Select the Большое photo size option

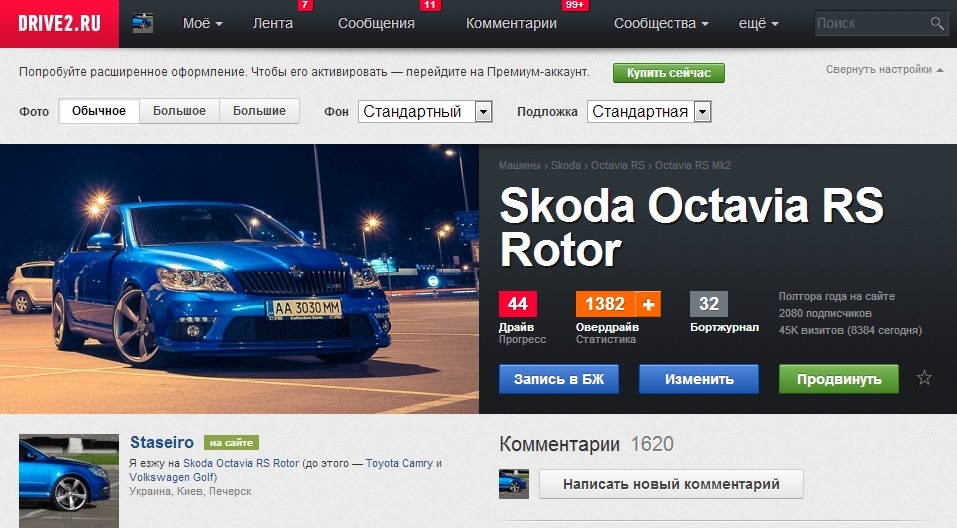point(179,111)
